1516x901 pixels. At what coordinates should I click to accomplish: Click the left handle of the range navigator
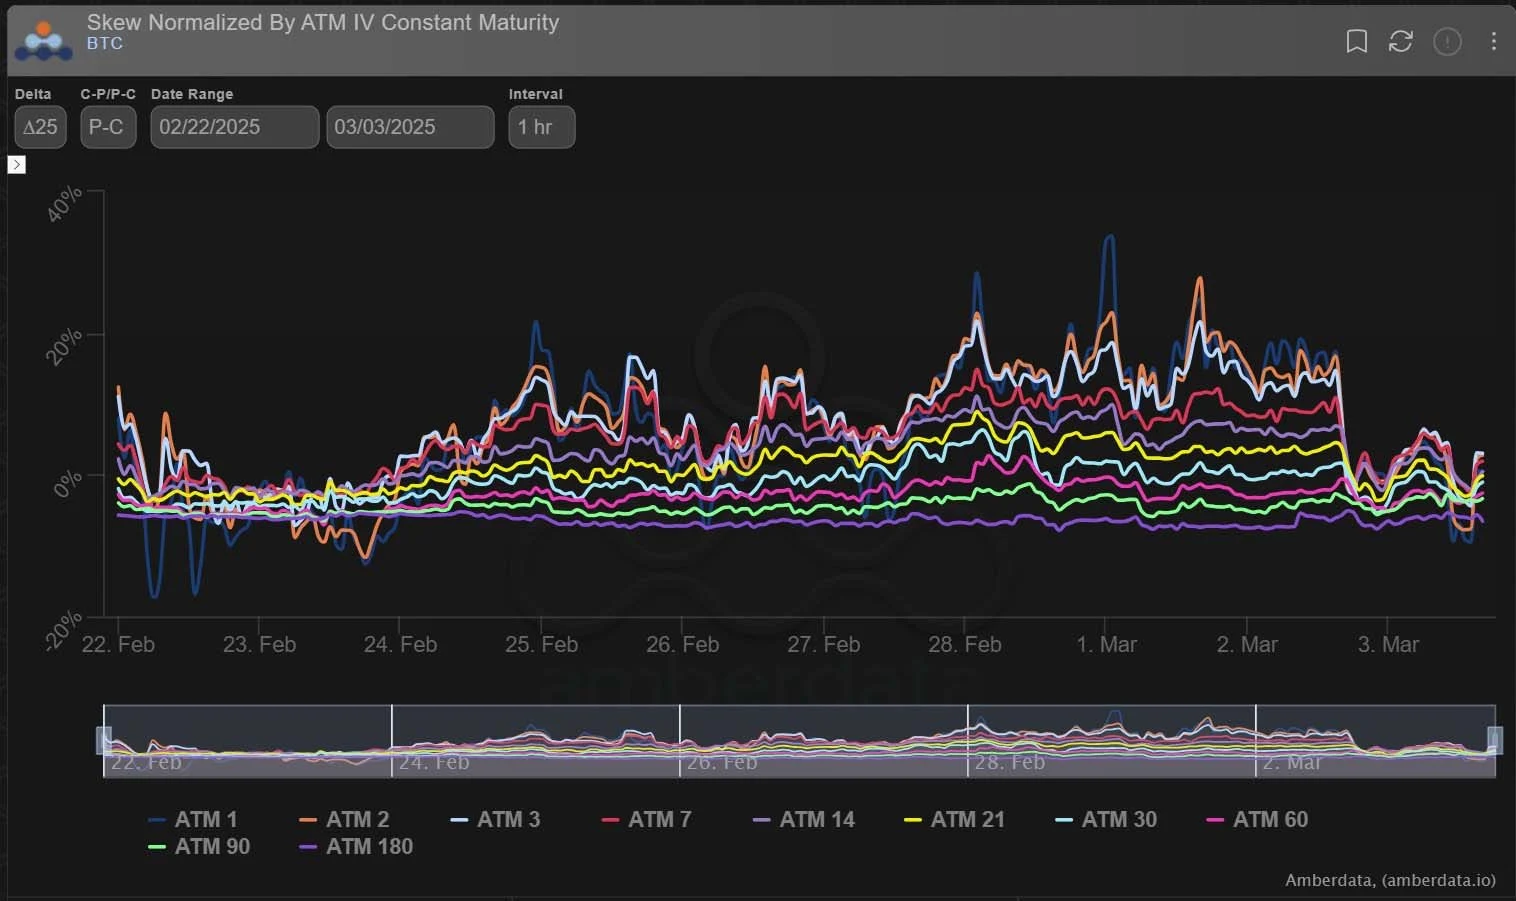[103, 740]
